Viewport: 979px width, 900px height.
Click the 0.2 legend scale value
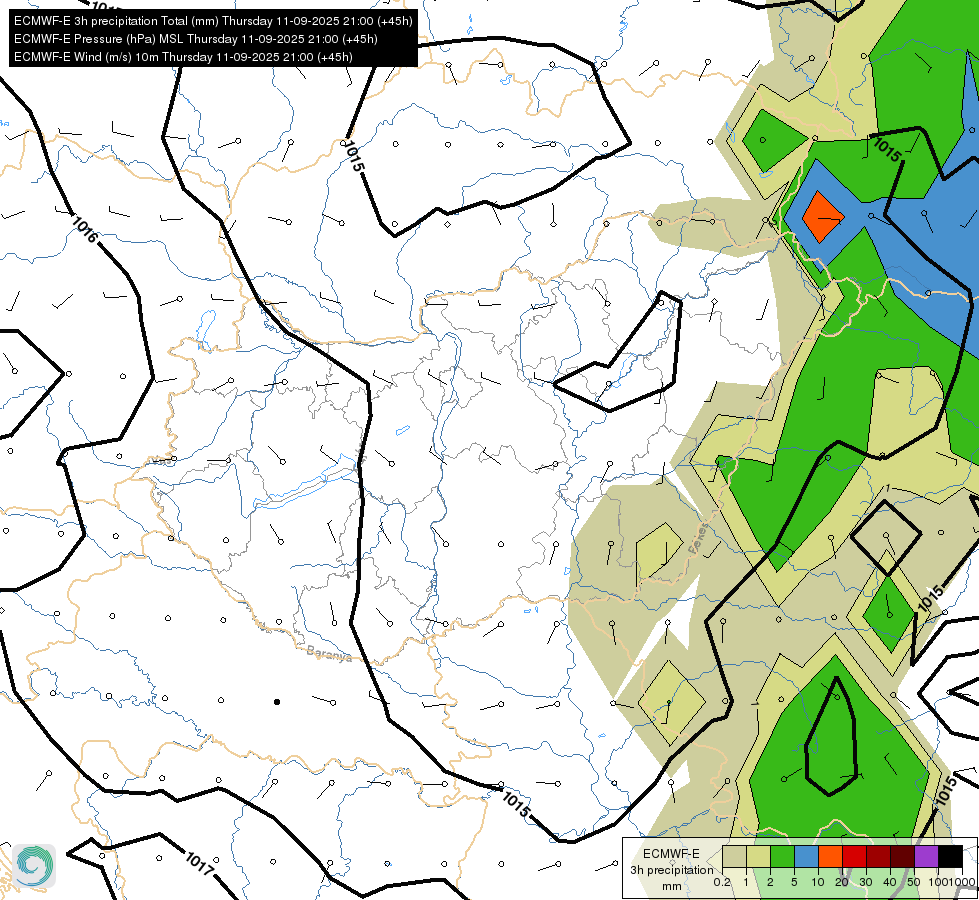coord(722,882)
